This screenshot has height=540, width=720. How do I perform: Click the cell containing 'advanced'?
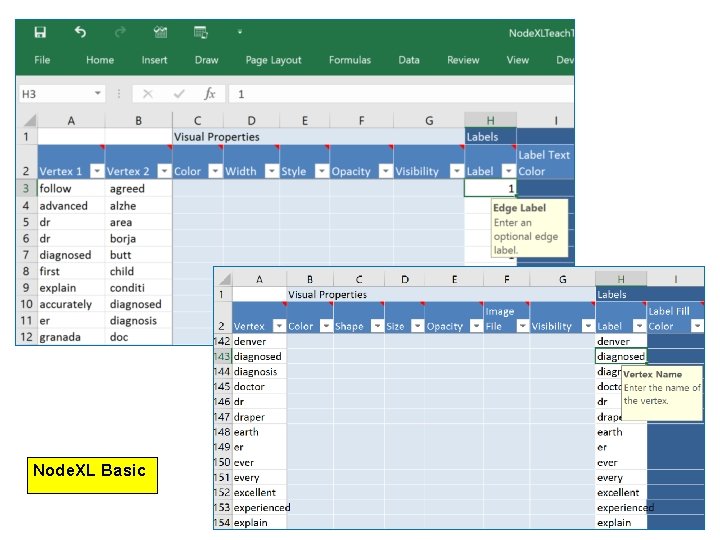click(71, 206)
